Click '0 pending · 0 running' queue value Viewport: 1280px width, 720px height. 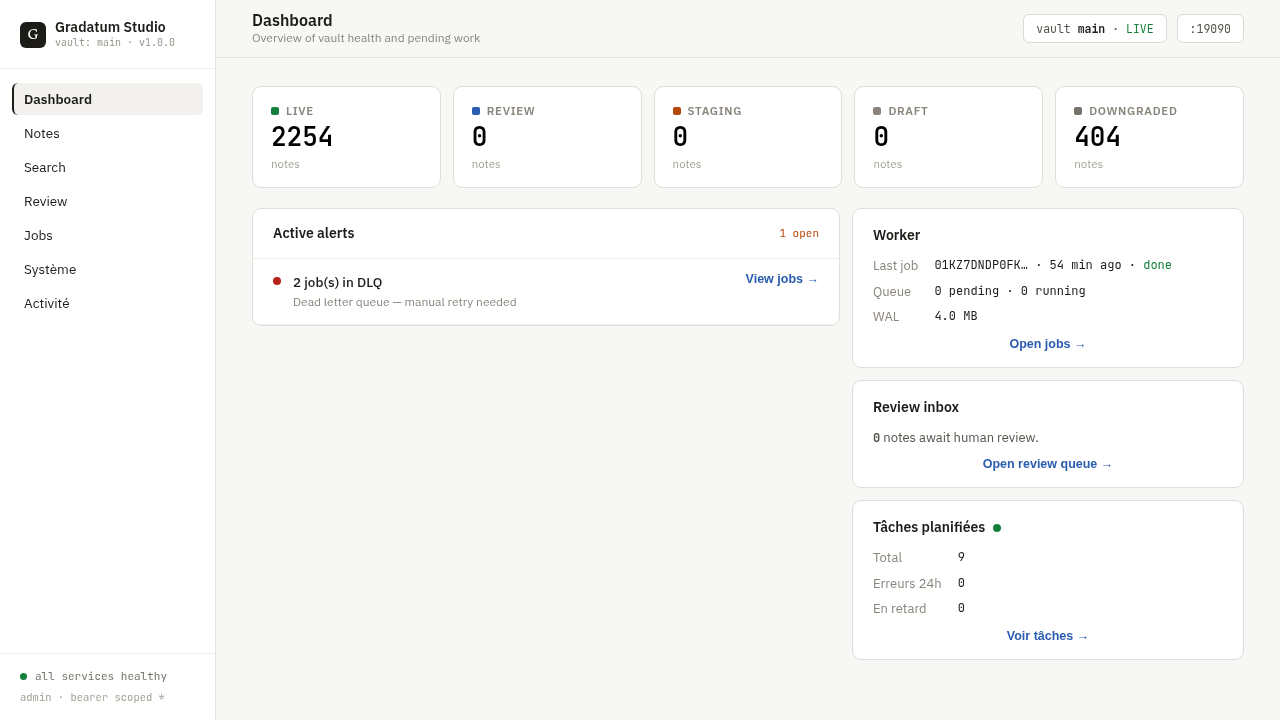tap(1010, 291)
